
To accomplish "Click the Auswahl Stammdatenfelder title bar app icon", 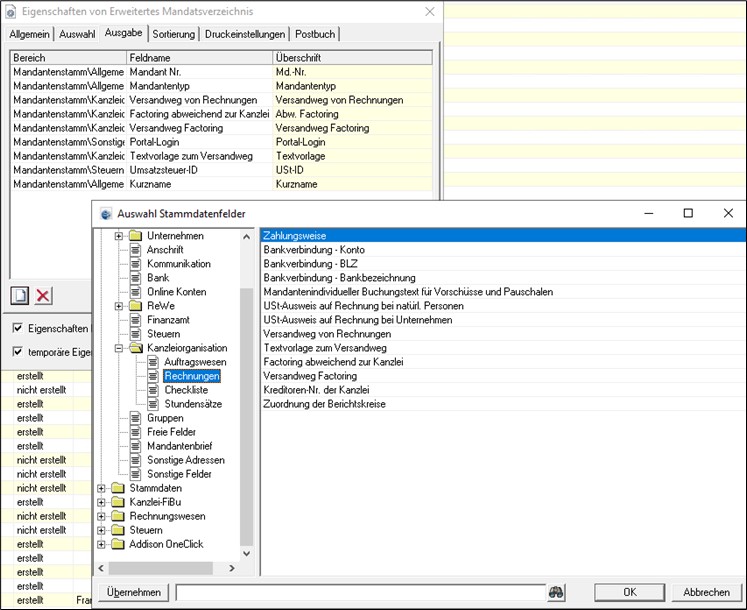I will tap(105, 214).
